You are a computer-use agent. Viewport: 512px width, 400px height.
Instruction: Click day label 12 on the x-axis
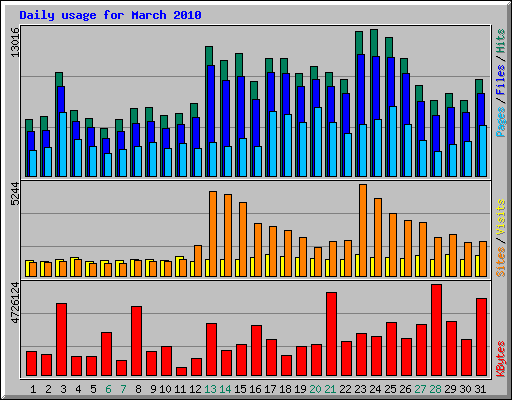(x=195, y=389)
